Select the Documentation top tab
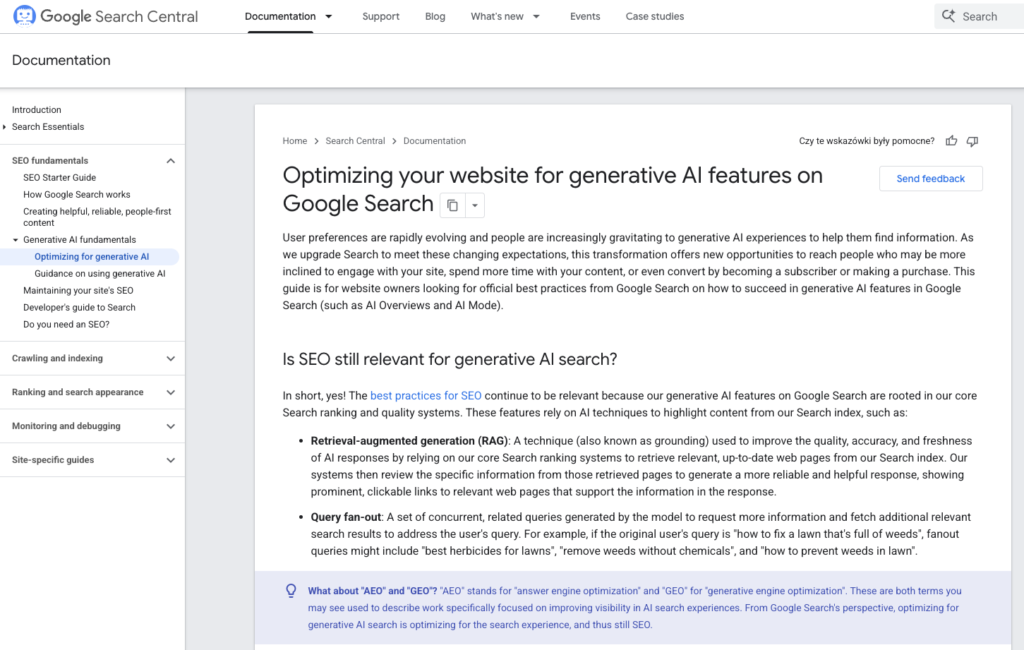This screenshot has width=1024, height=650. point(280,16)
